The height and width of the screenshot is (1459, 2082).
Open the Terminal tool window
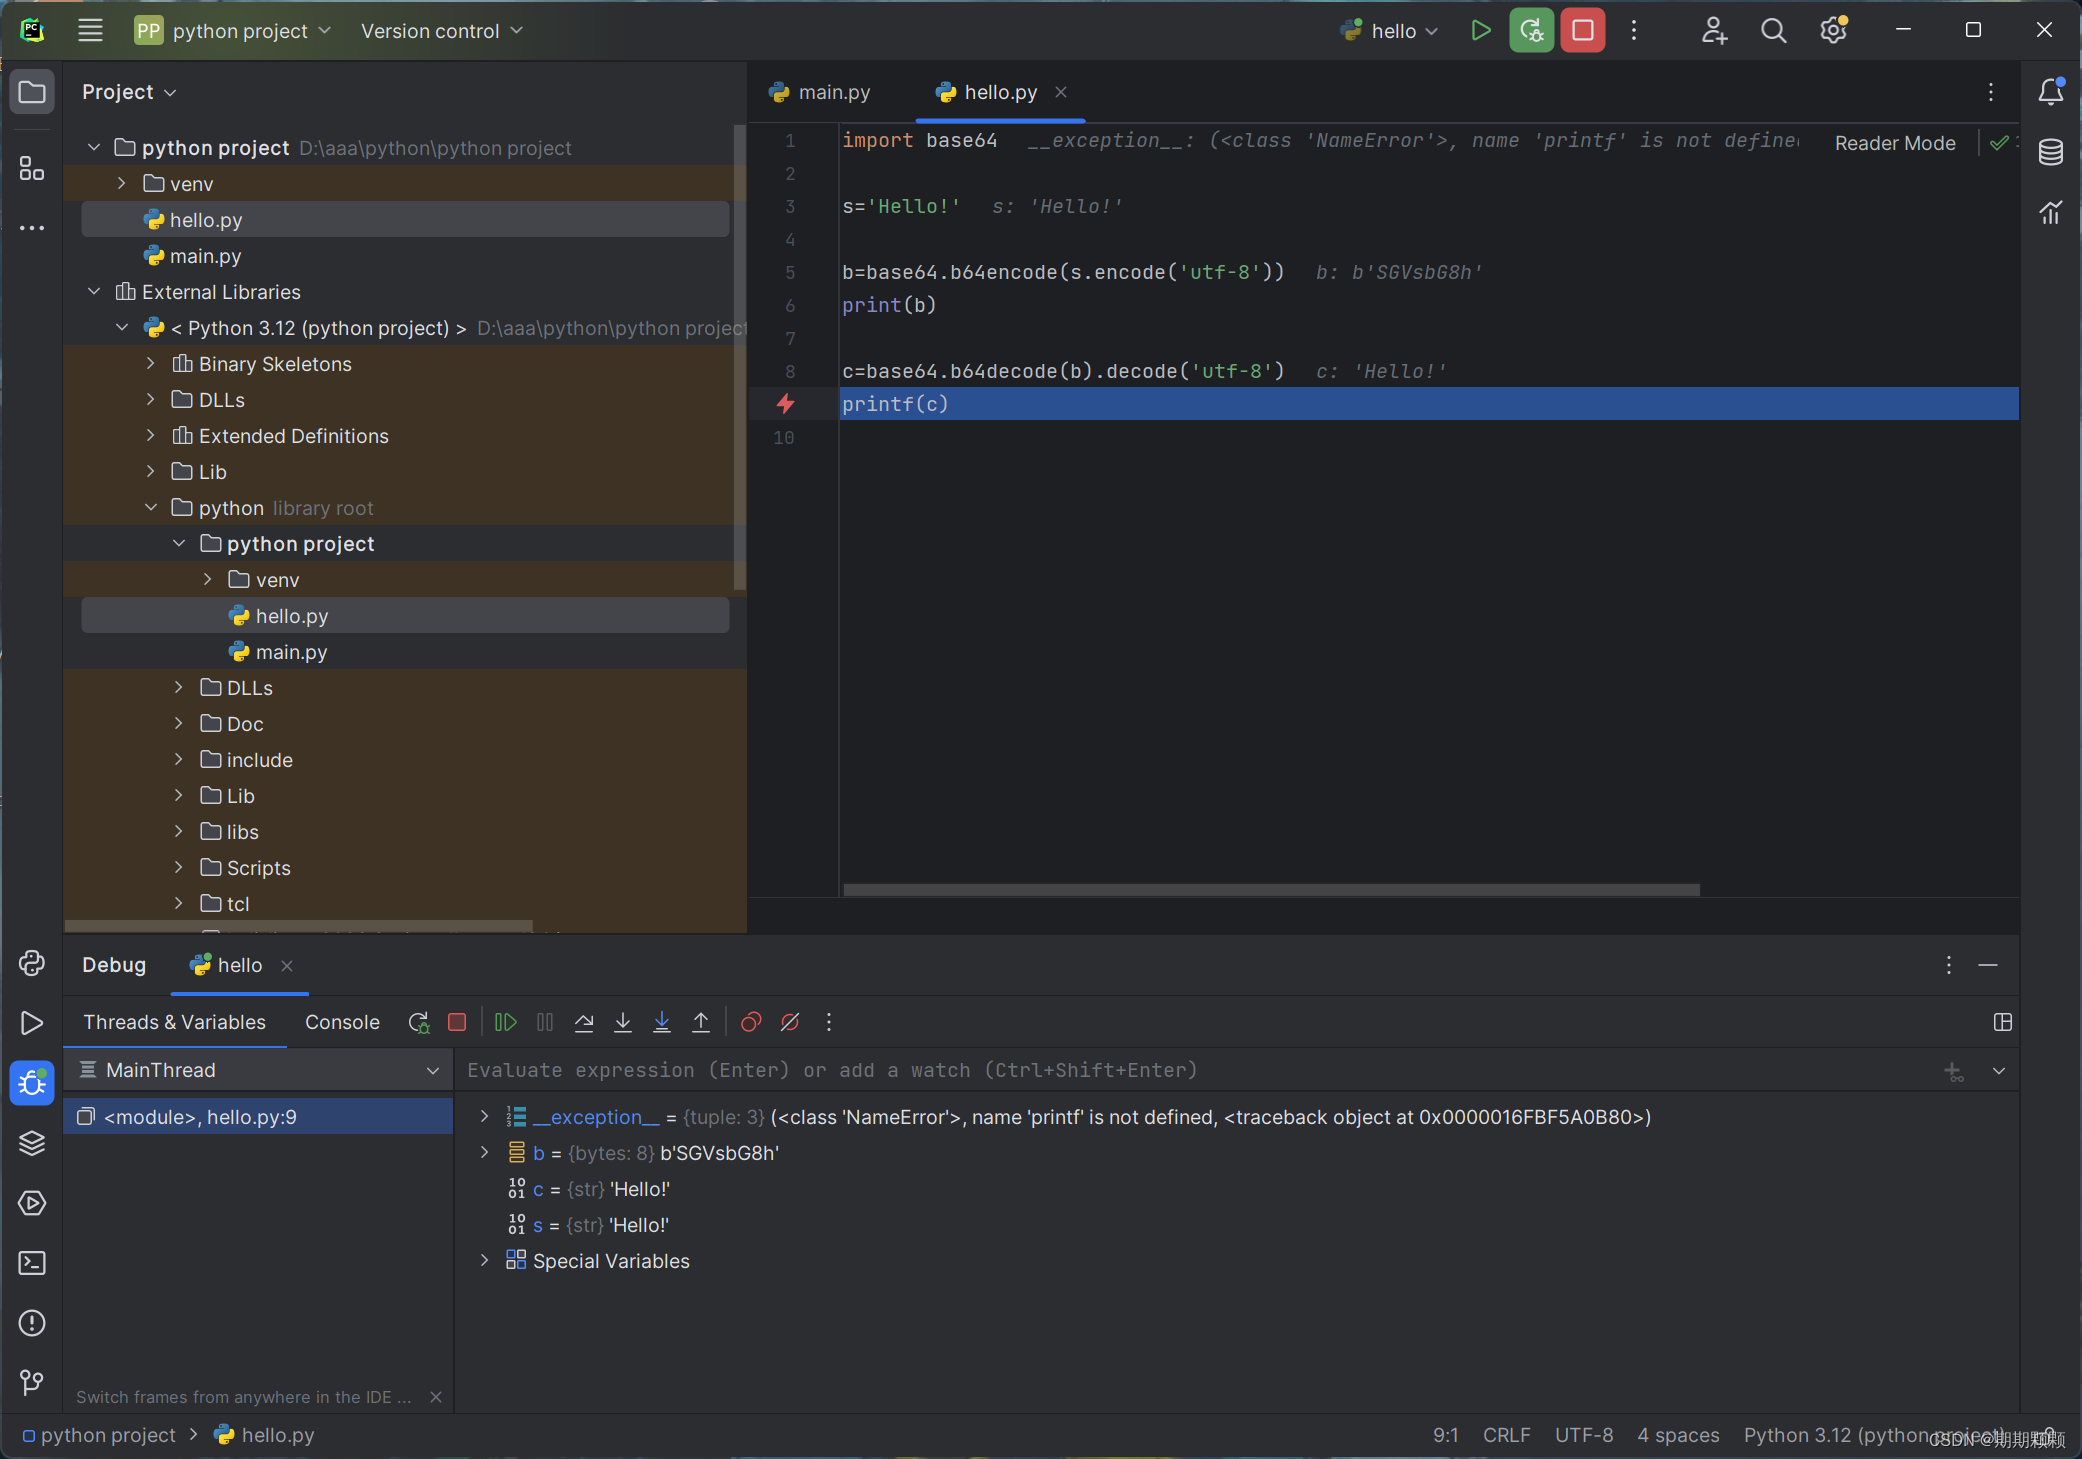pos(32,1263)
